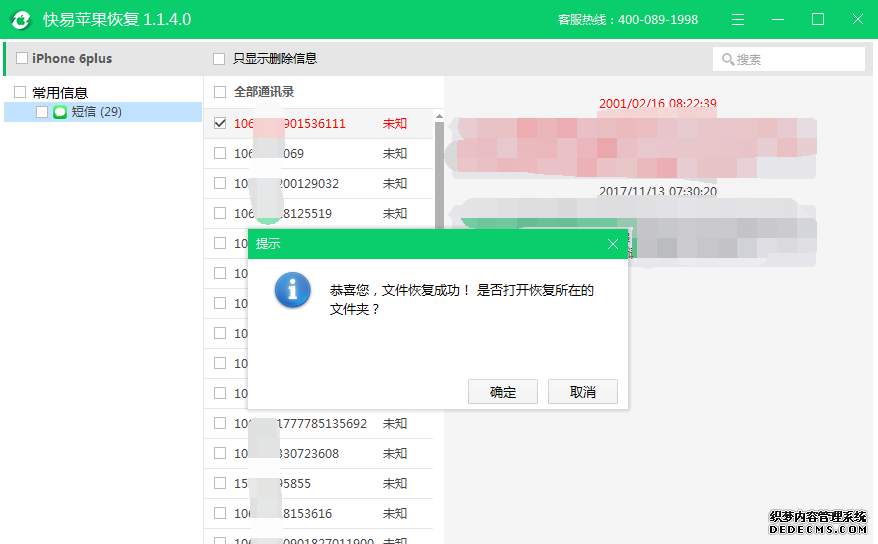Click into the 搜索 search field
This screenshot has height=544, width=878.
pos(788,59)
